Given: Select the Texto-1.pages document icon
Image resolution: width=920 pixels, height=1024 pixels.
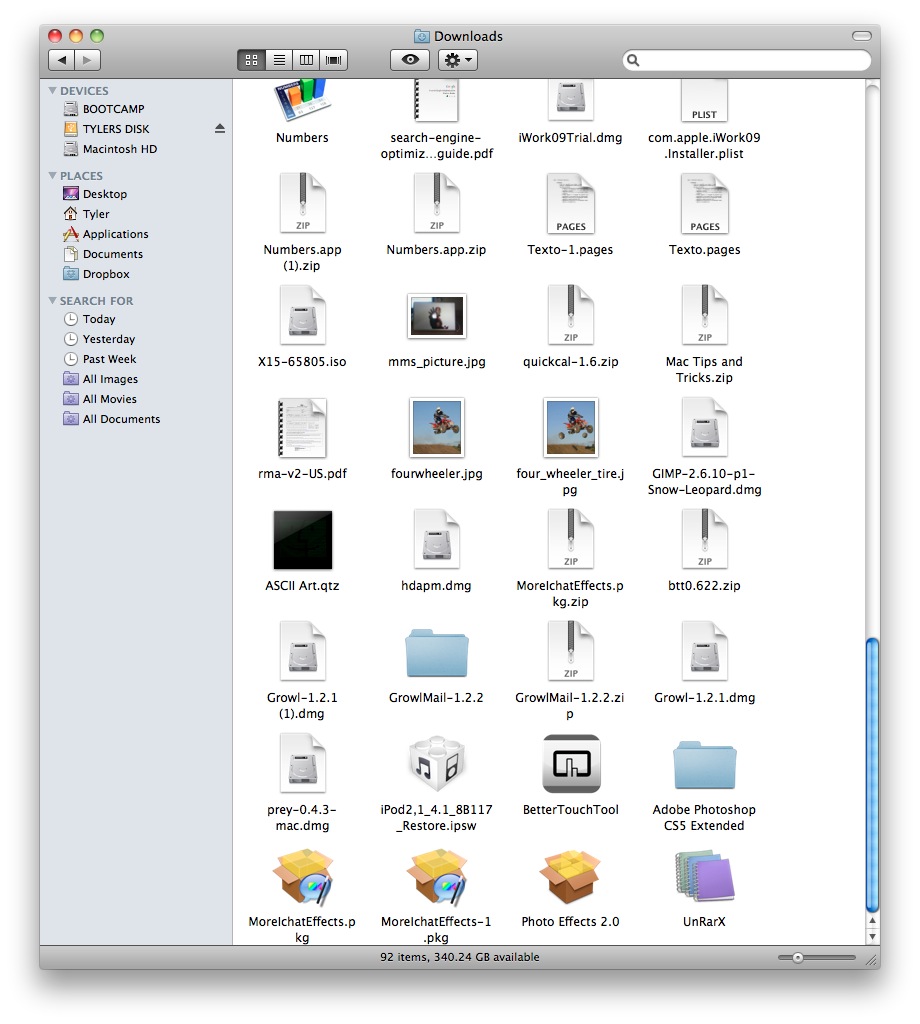Looking at the screenshot, I should [571, 203].
